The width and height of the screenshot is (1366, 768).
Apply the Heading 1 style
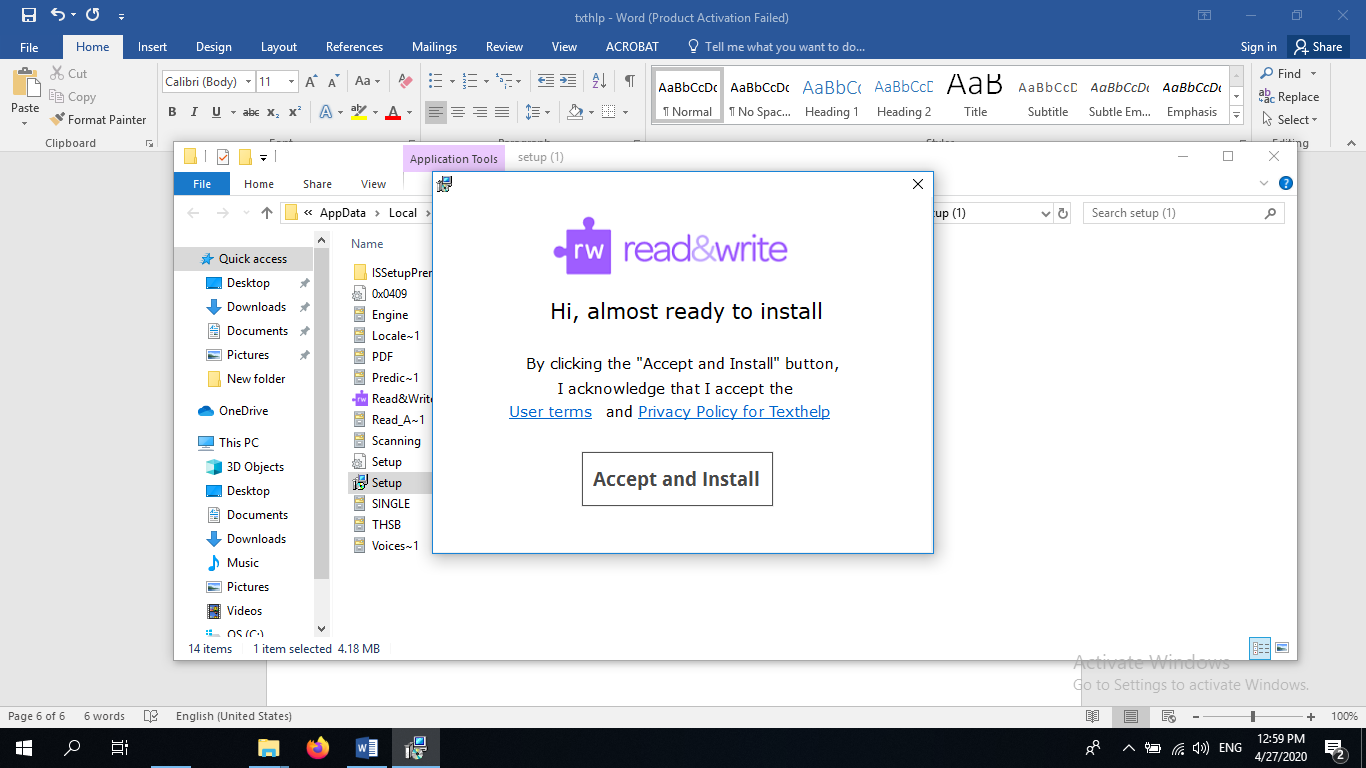[832, 97]
